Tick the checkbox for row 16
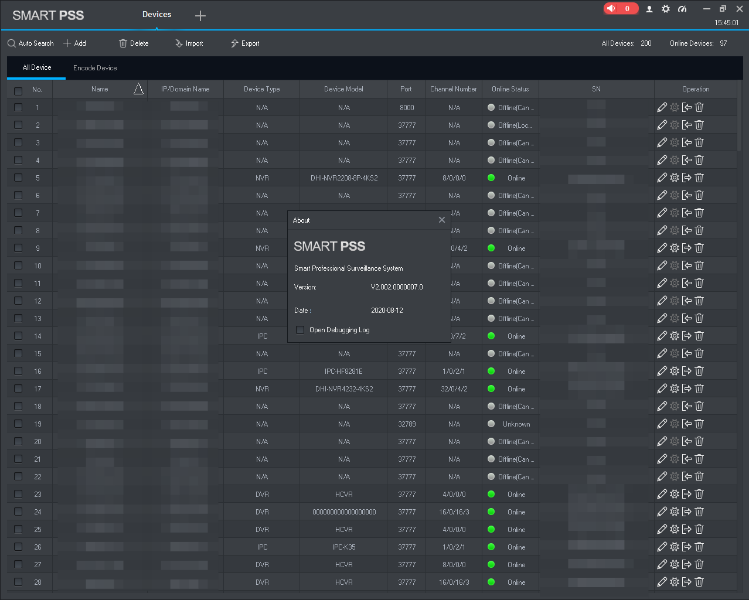The height and width of the screenshot is (600, 749). [18, 371]
